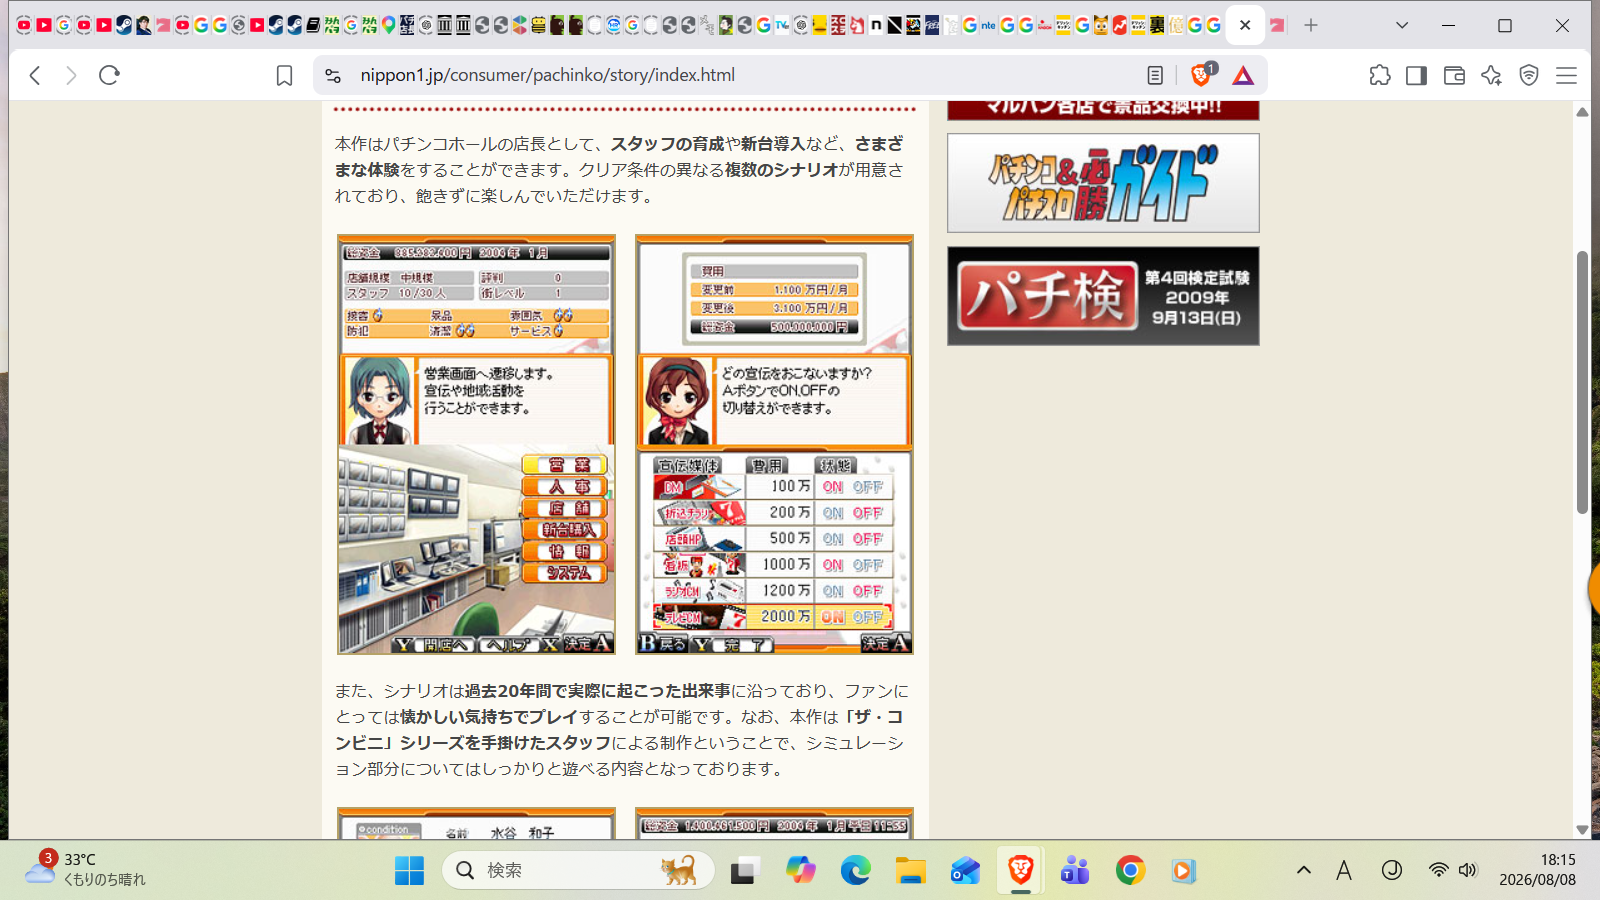Switch to the 億 favicon tab
Screen dimensions: 1600x900
coord(1176,25)
